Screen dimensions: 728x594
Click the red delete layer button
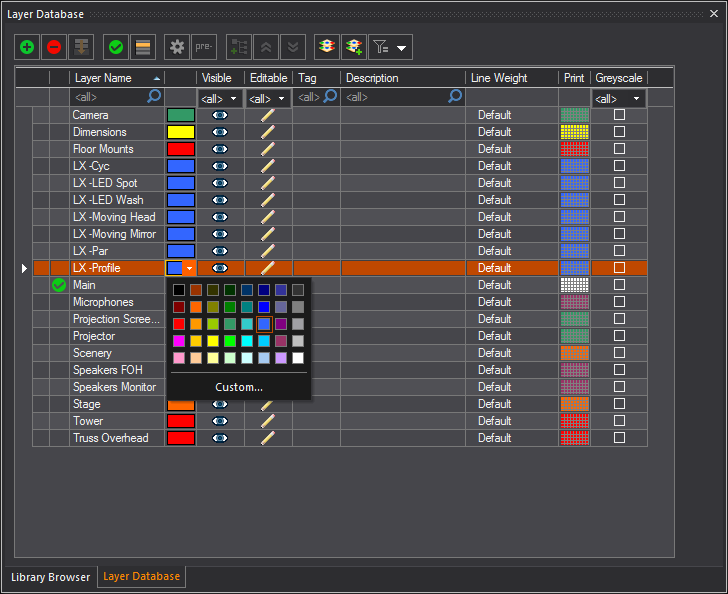(54, 46)
